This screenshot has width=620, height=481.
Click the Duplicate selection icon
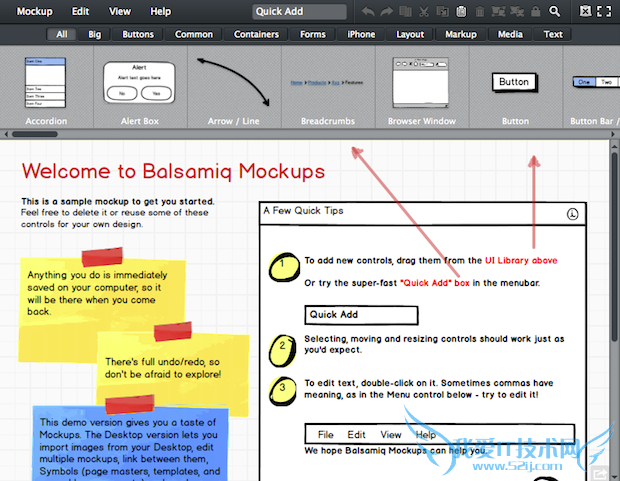405,11
